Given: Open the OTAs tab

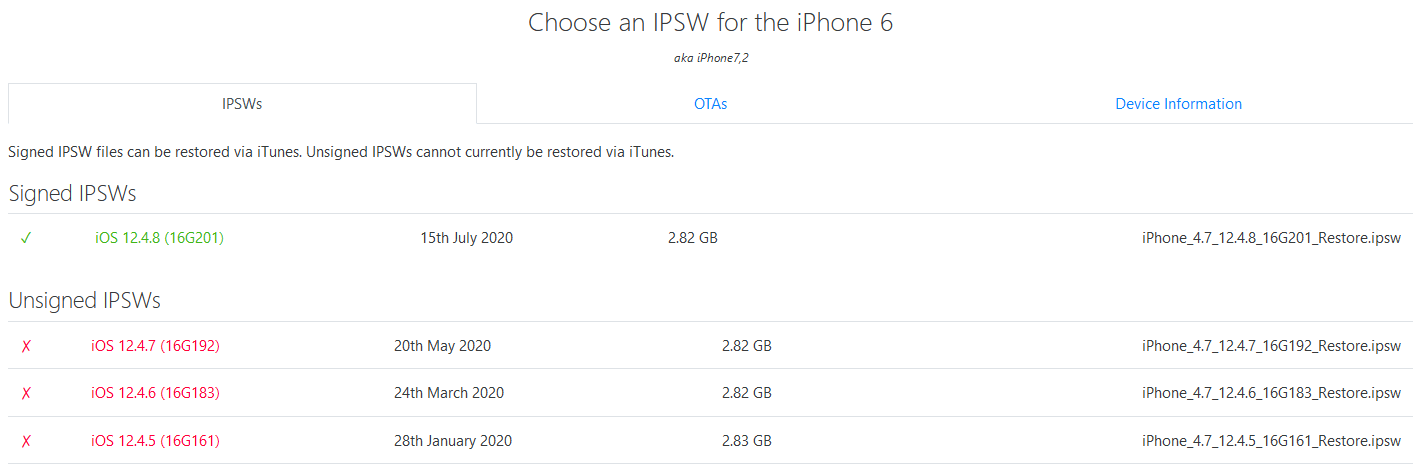Looking at the screenshot, I should click(710, 104).
